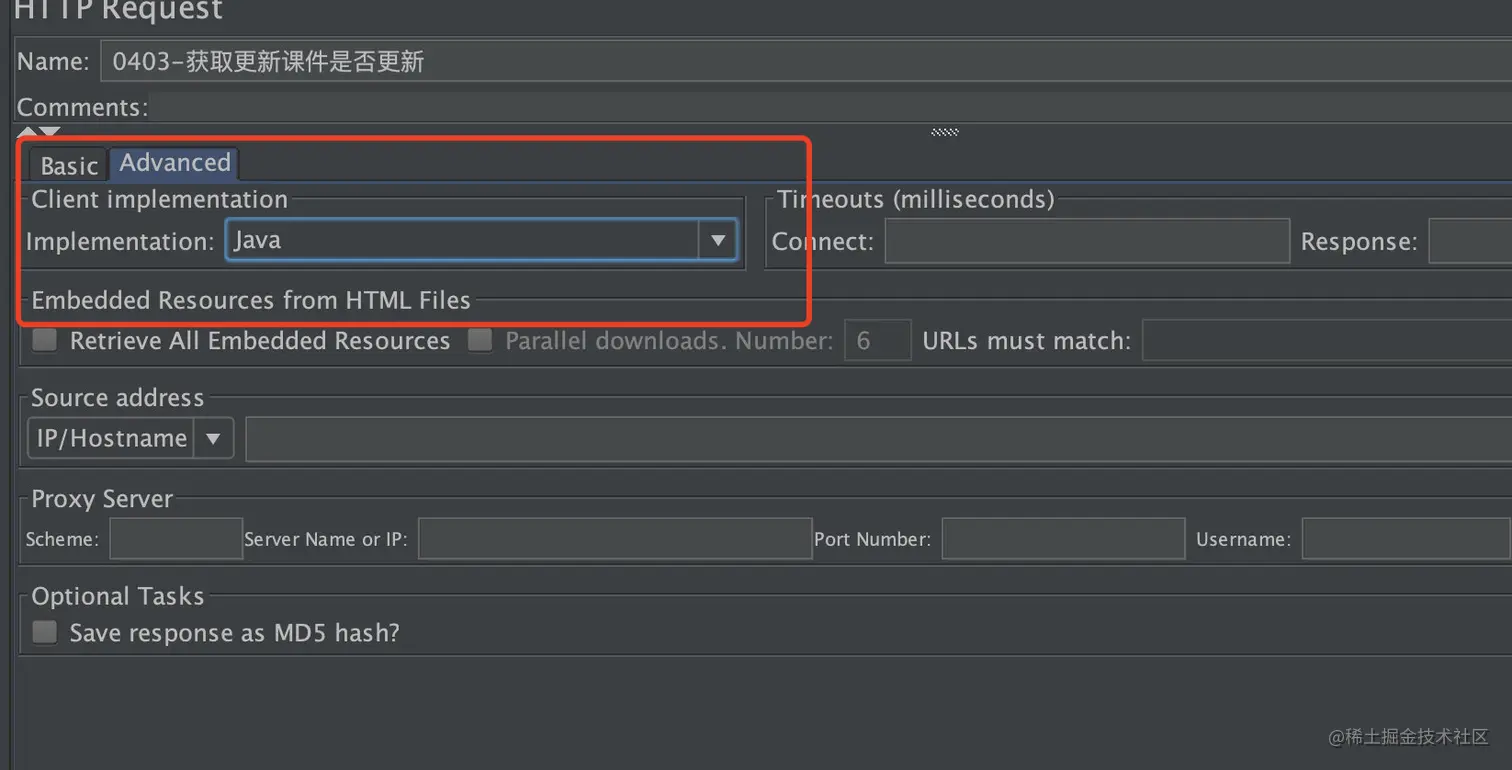Click the Timeouts (milliseconds) section label

click(x=916, y=199)
